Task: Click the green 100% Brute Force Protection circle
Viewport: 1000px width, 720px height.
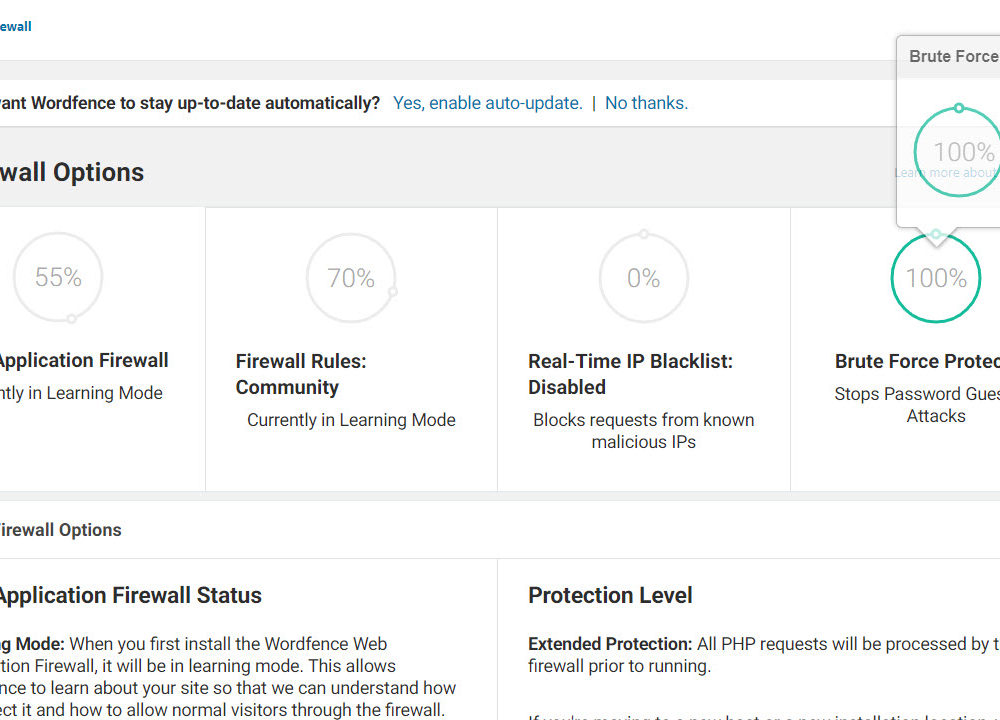Action: 935,278
